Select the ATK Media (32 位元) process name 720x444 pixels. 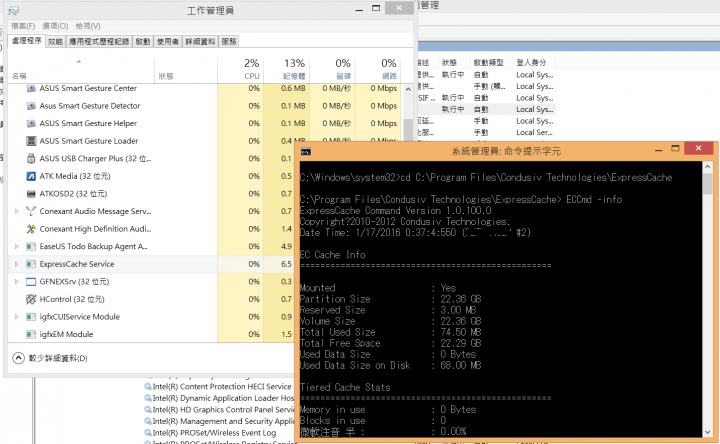pyautogui.click(x=75, y=176)
